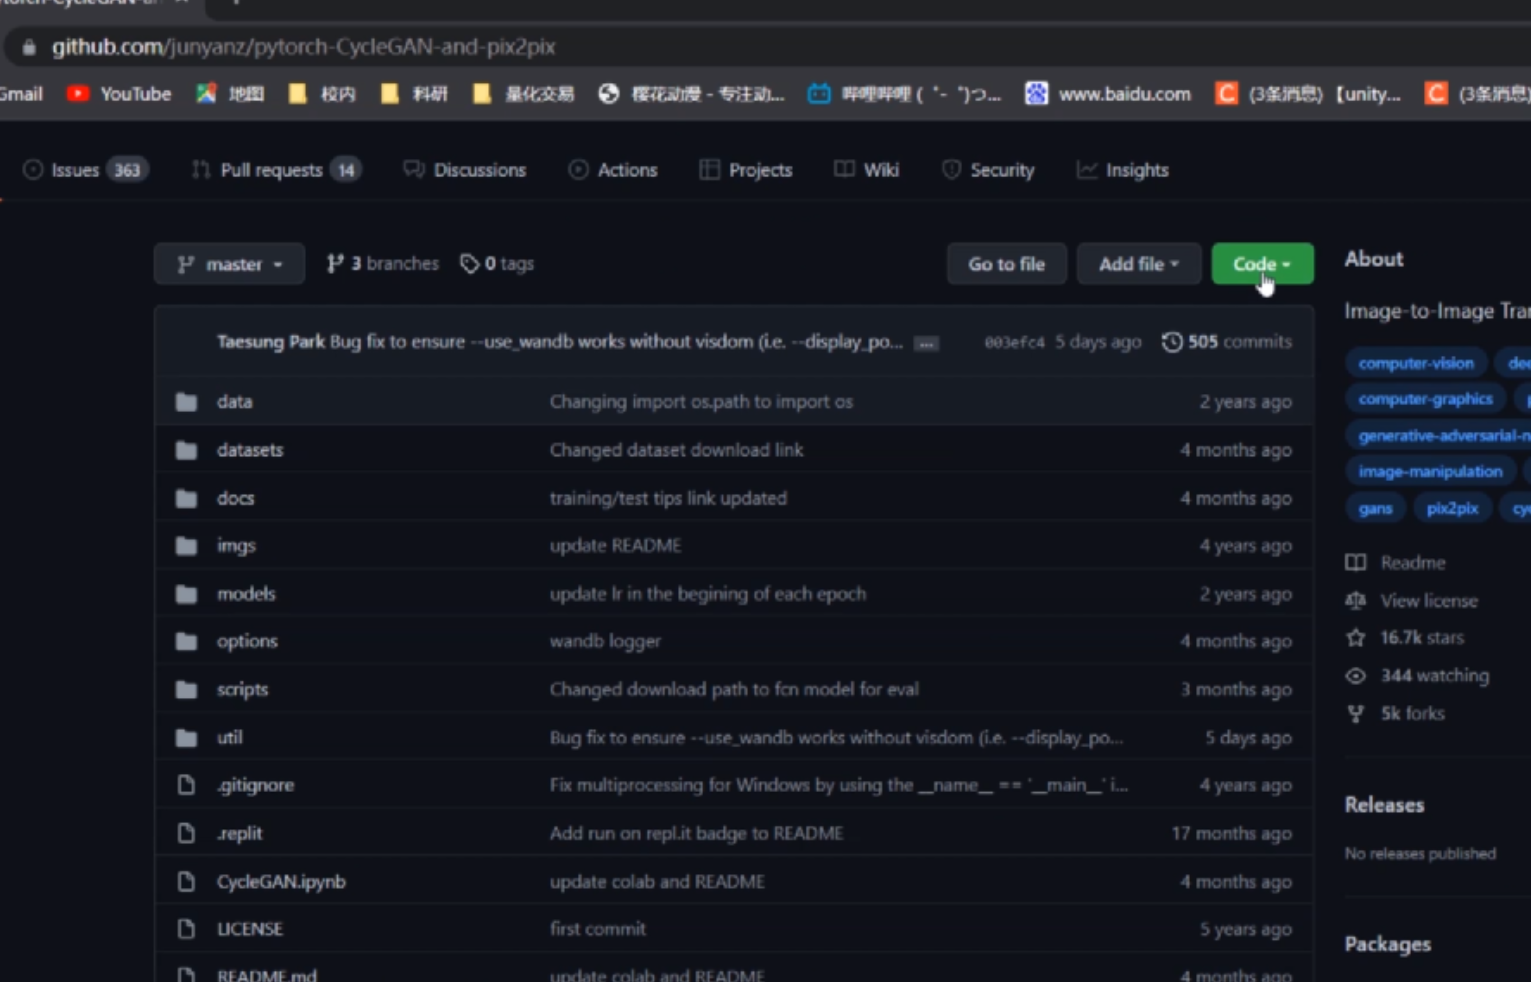Open the Gmail bookmark
1531x982 pixels.
[21, 94]
